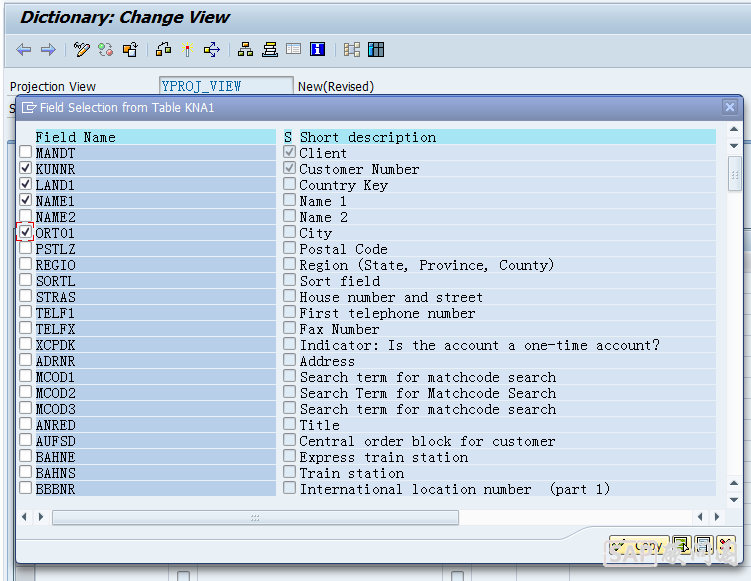Click the Projection View name input field
751x581 pixels.
pos(226,86)
